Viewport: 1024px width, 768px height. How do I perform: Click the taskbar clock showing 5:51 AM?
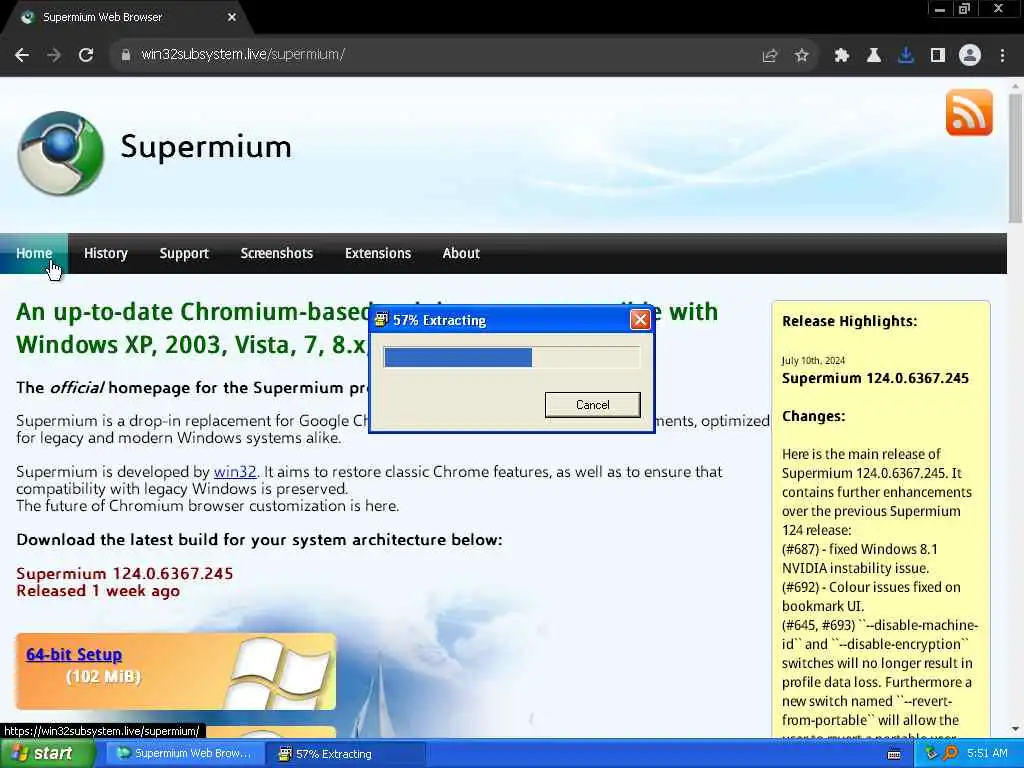987,754
